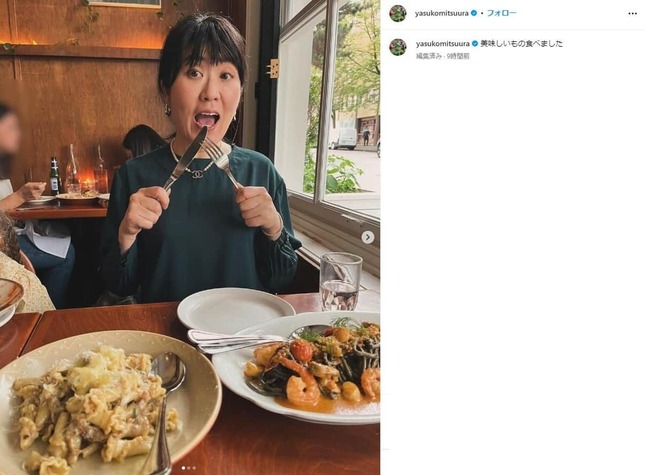Jump to the second carousel indicator dot
Screen dimensions: 645x475
(x=189, y=468)
